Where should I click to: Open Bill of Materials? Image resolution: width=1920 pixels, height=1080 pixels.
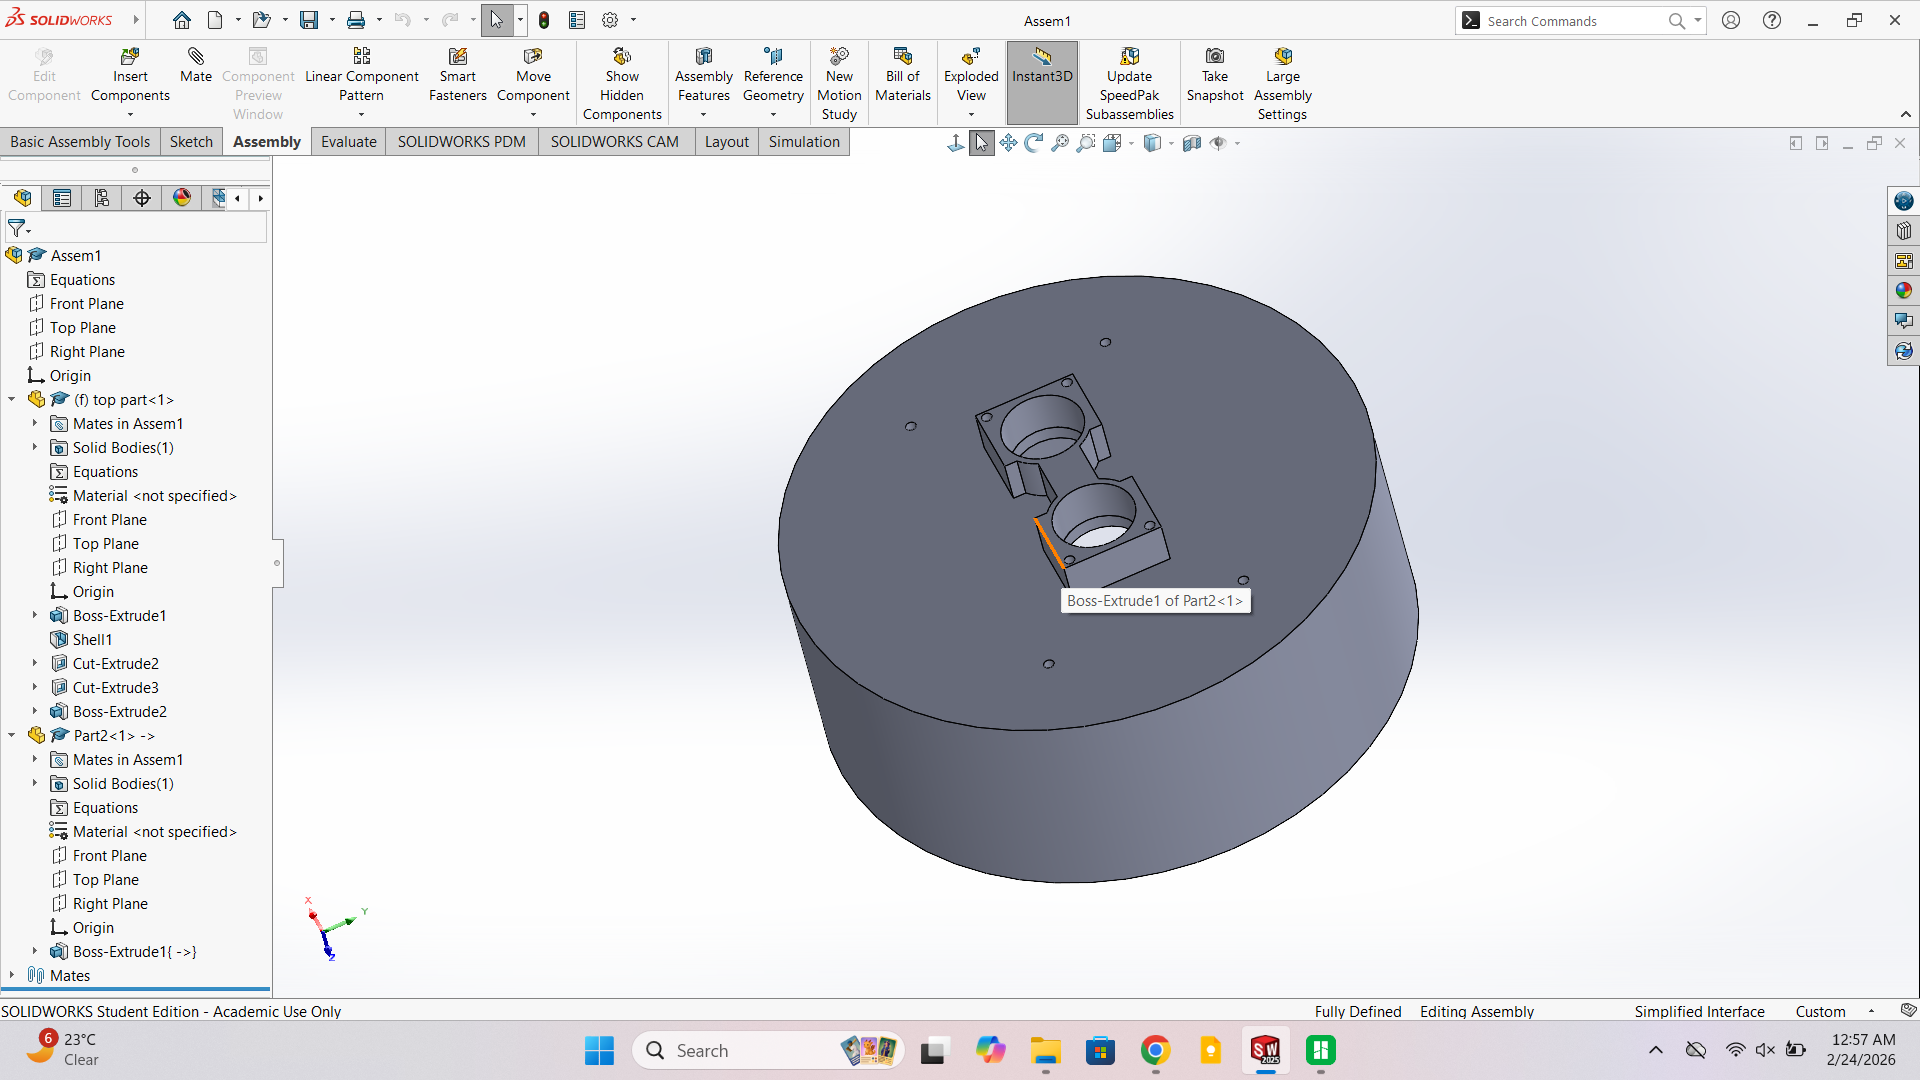click(903, 75)
